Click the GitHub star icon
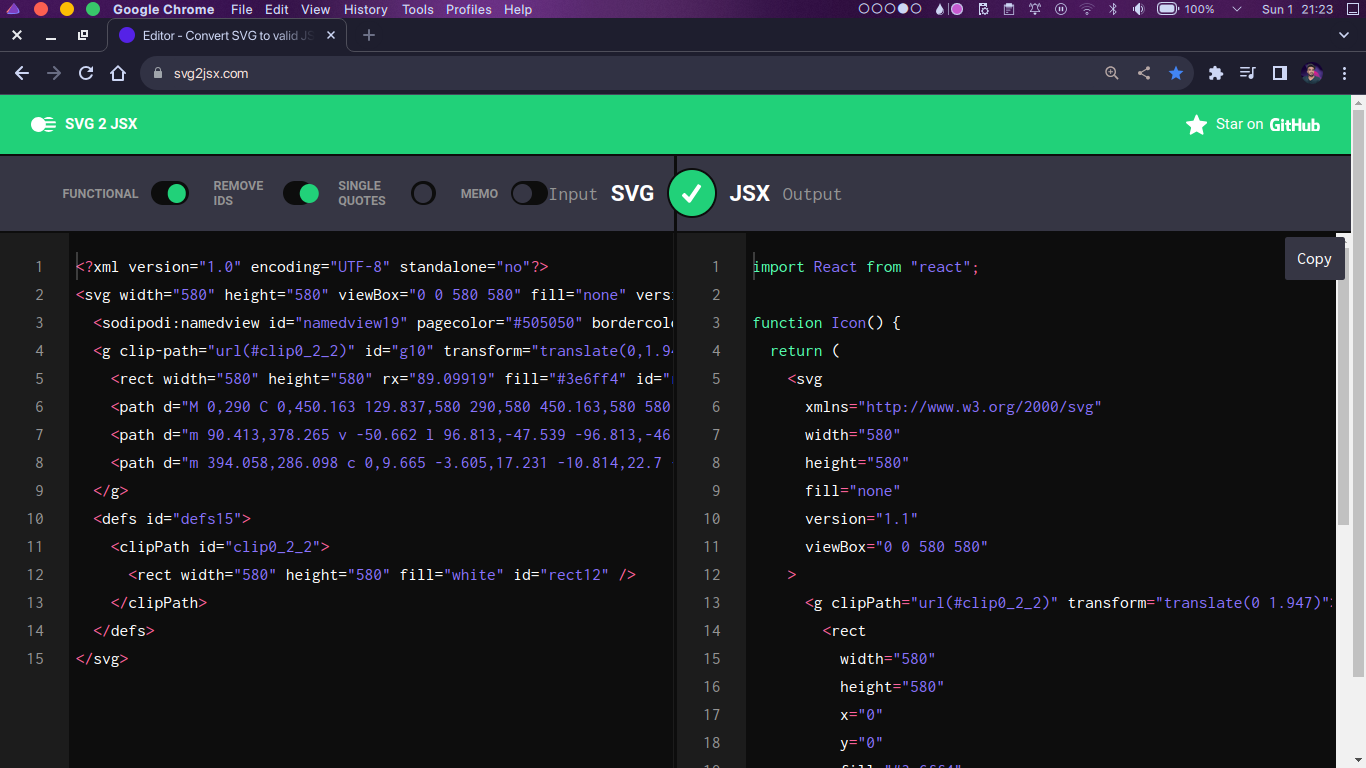The height and width of the screenshot is (768, 1366). [1196, 125]
